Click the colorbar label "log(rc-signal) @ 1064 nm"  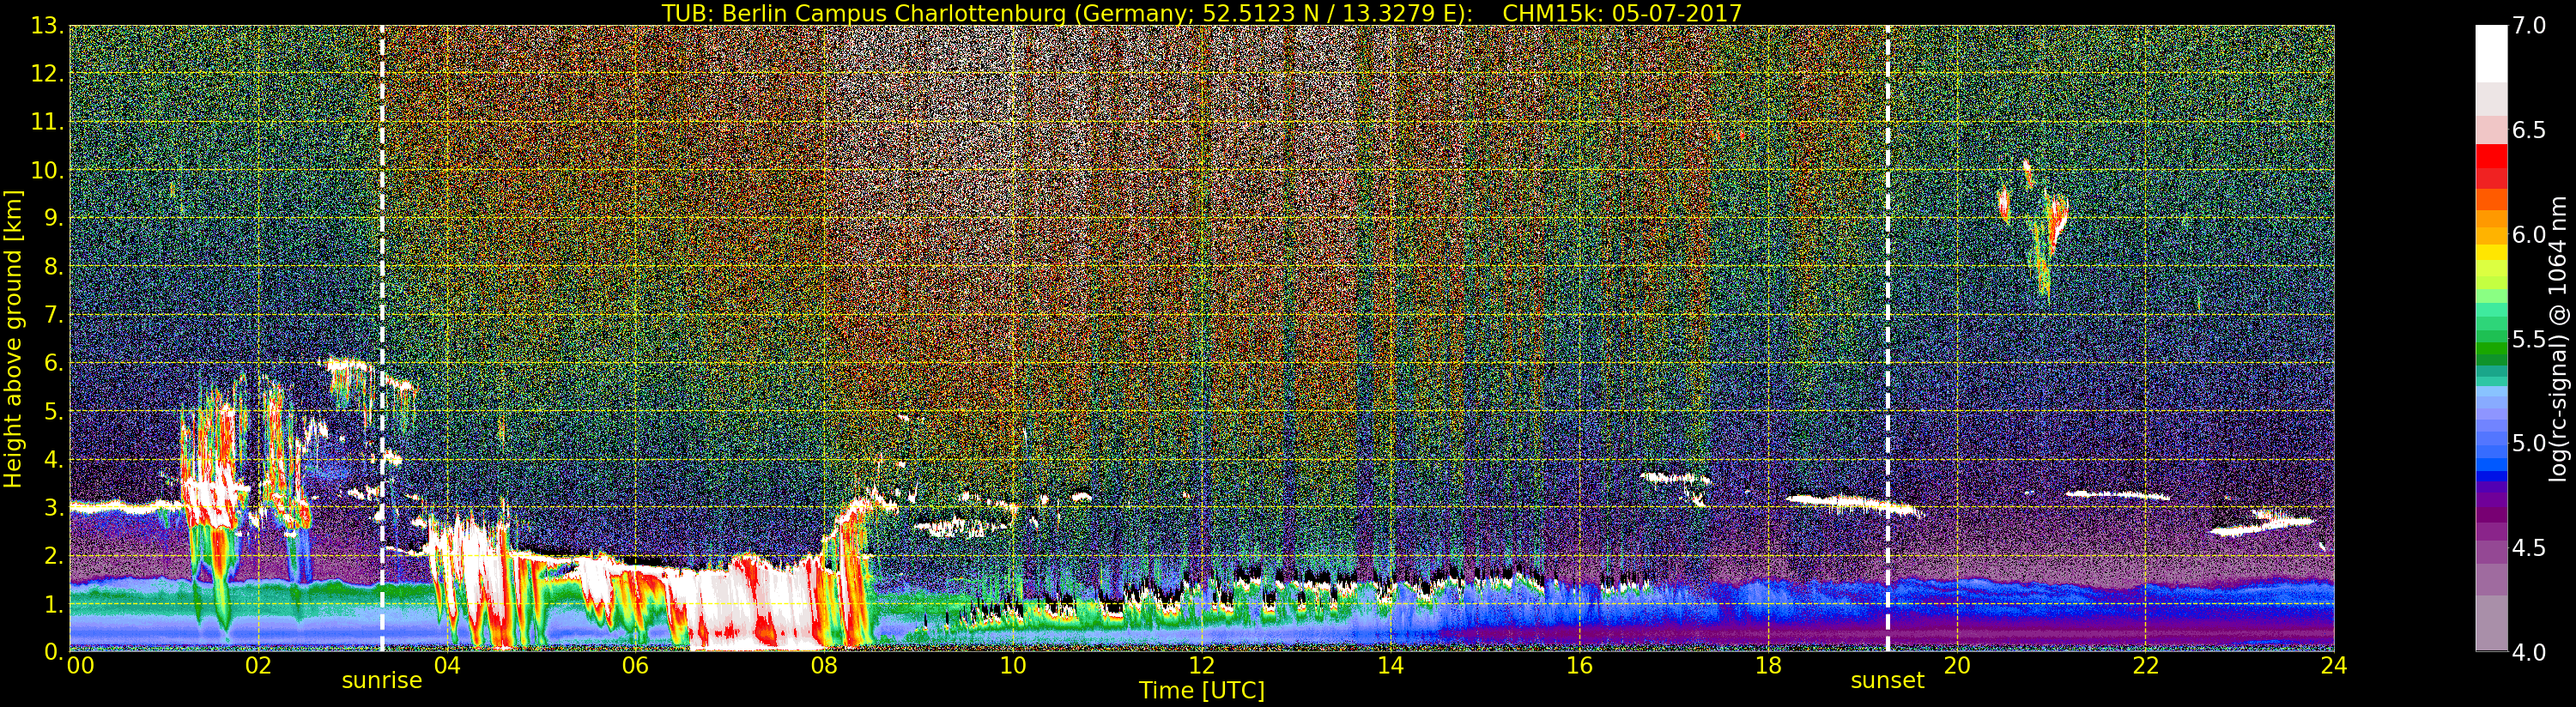click(x=2559, y=338)
